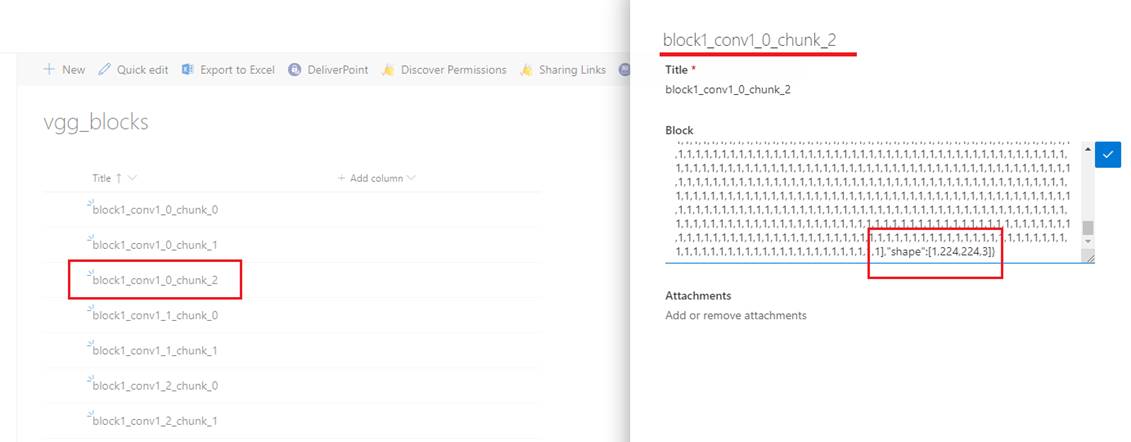1131x442 pixels.
Task: Confirm the Block field with the blue checkmark
Action: point(1108,154)
